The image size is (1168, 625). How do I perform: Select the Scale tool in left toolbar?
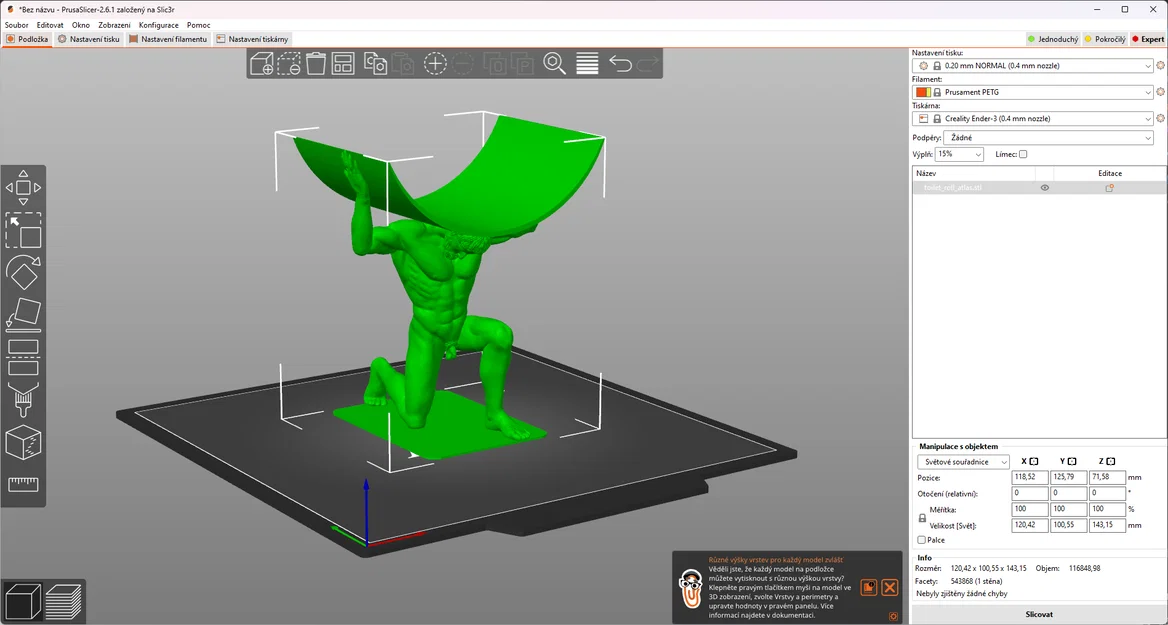click(23, 230)
